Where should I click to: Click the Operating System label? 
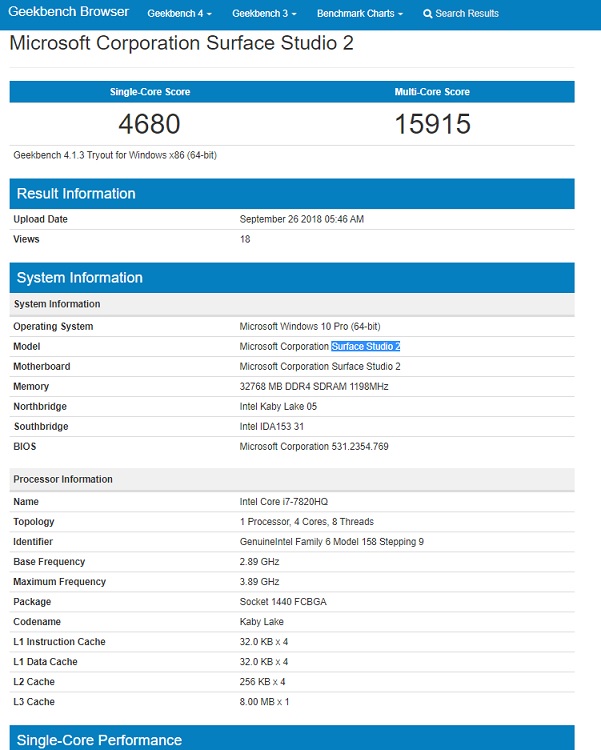pyautogui.click(x=53, y=326)
